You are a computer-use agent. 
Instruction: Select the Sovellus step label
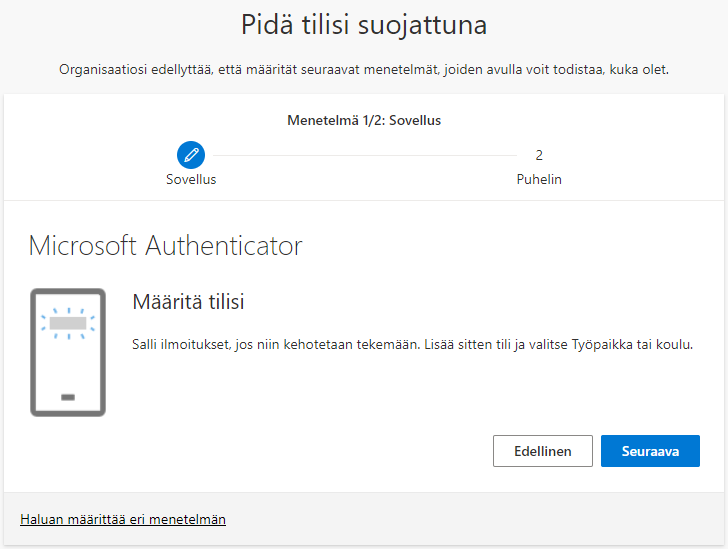191,180
